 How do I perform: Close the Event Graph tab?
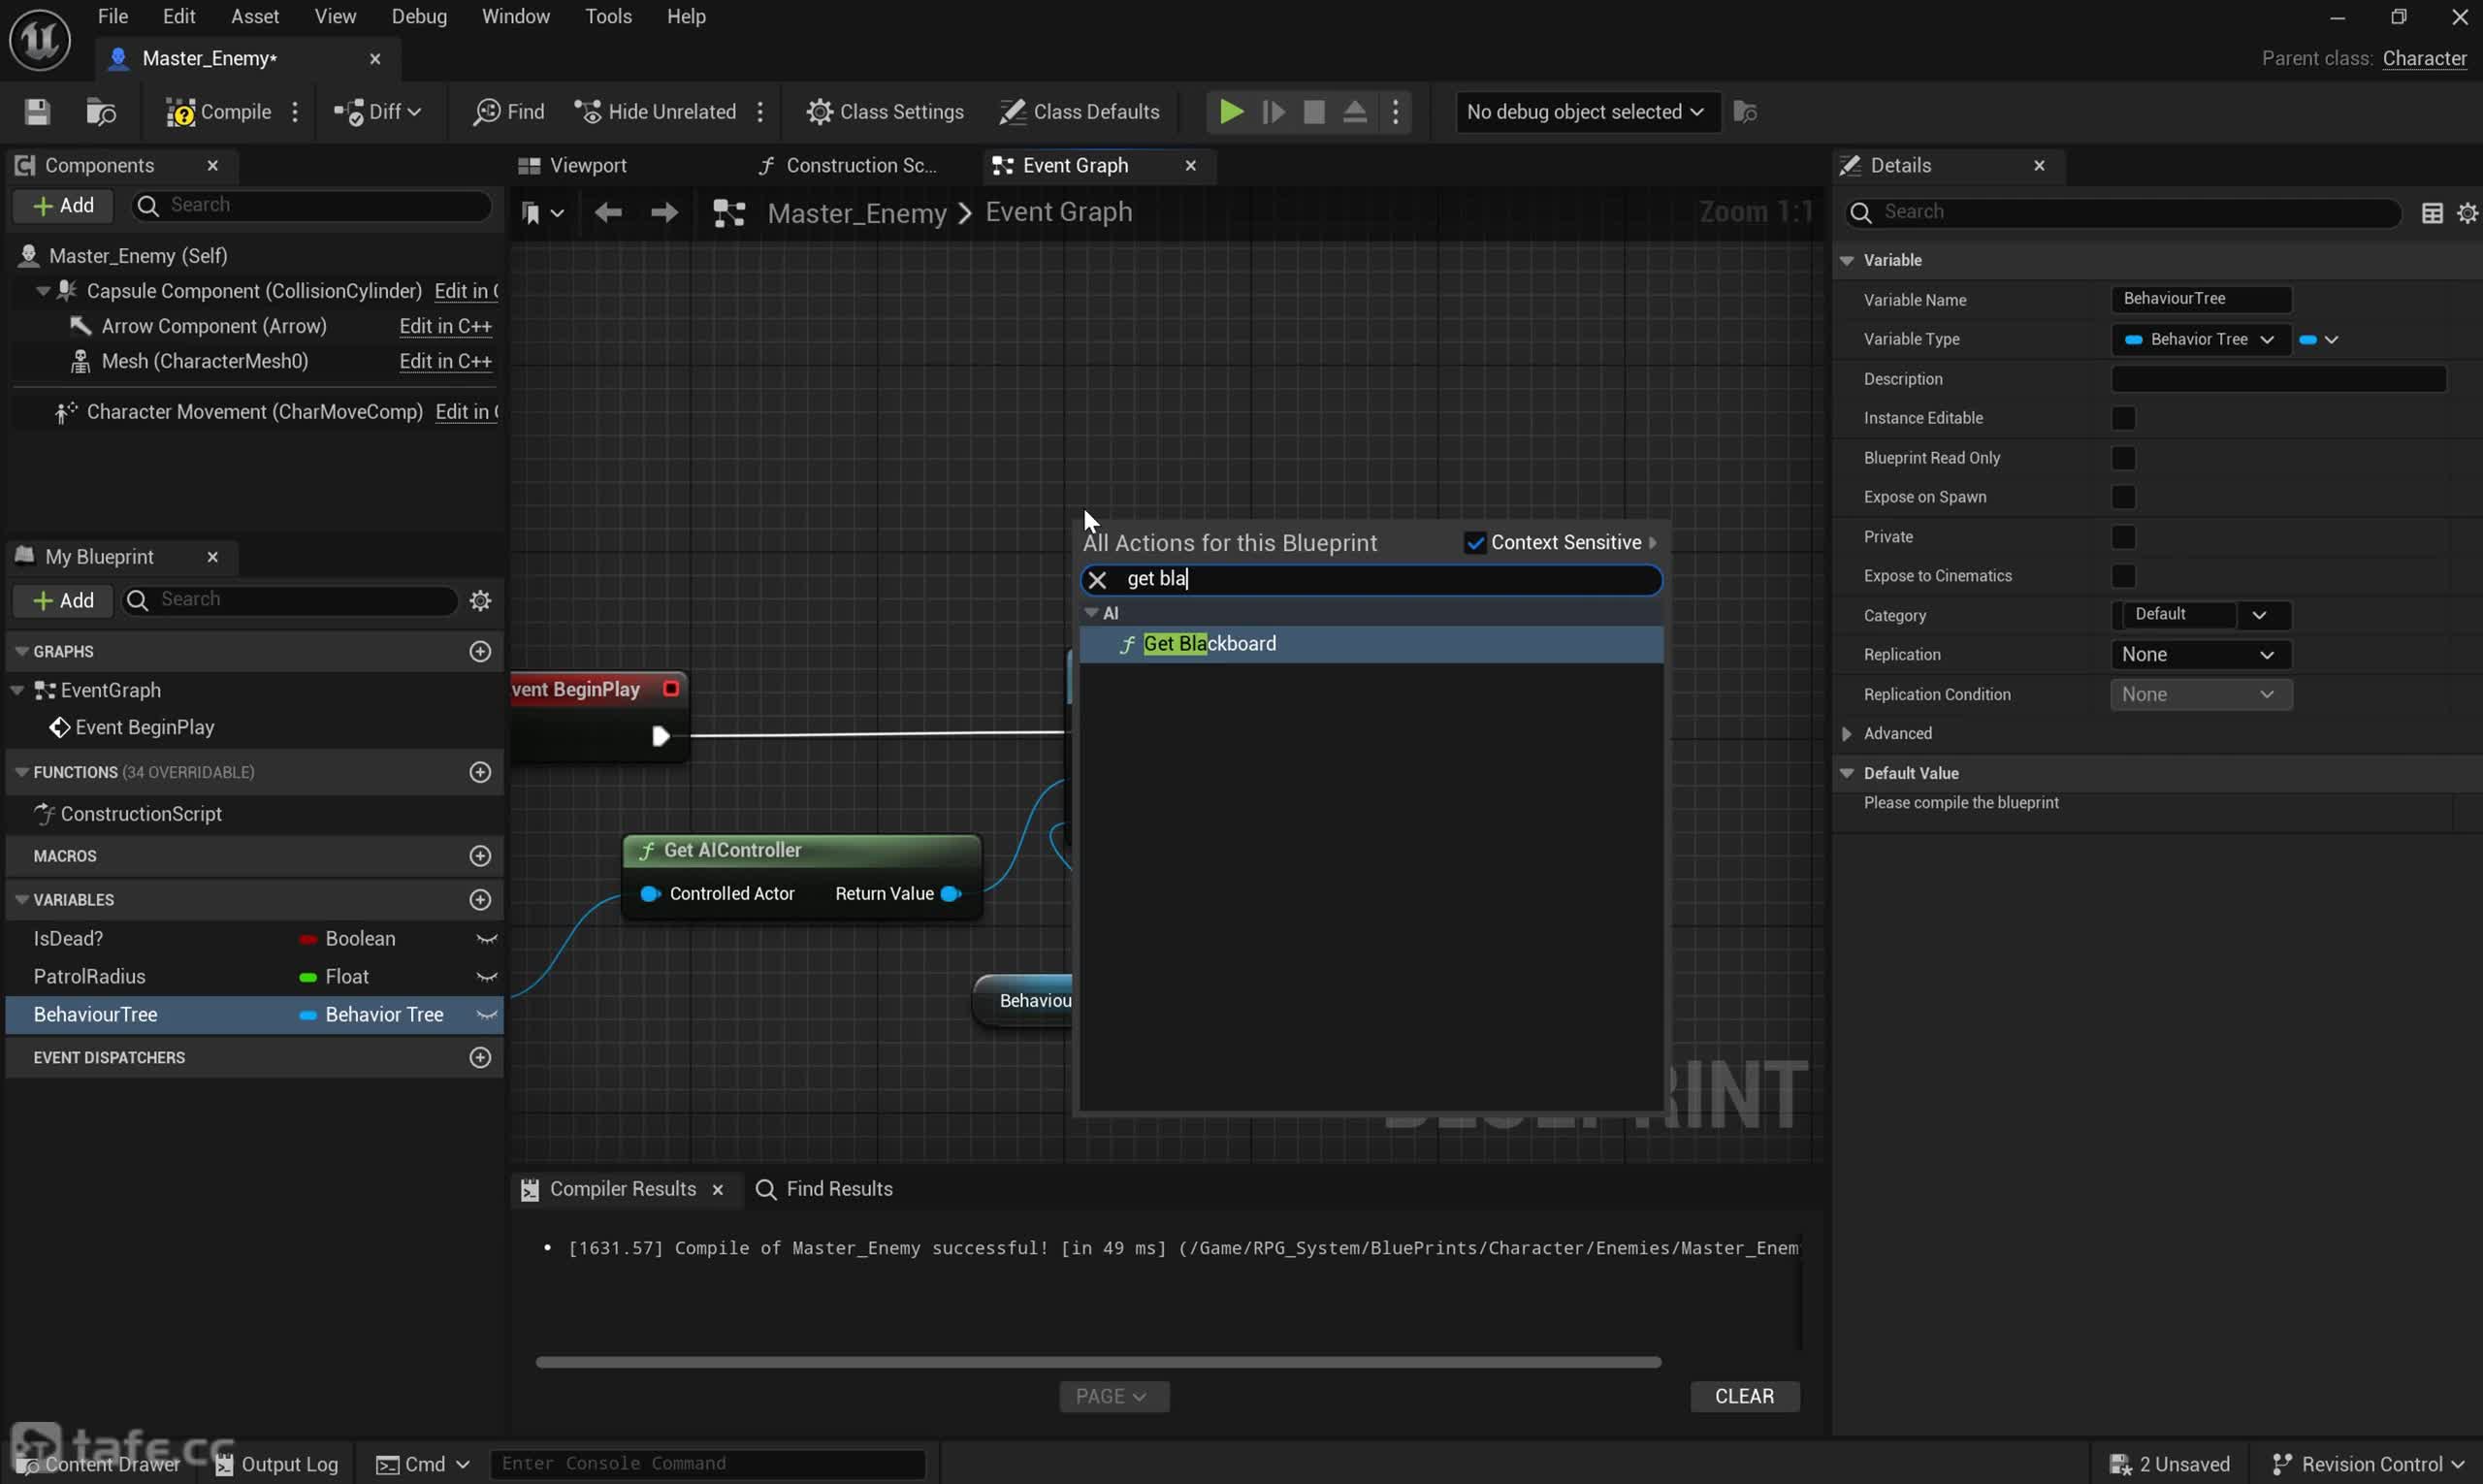(1190, 166)
